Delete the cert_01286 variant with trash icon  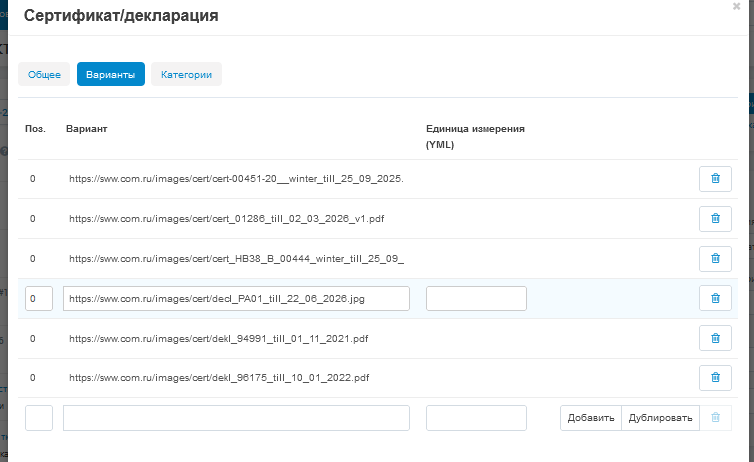[715, 219]
